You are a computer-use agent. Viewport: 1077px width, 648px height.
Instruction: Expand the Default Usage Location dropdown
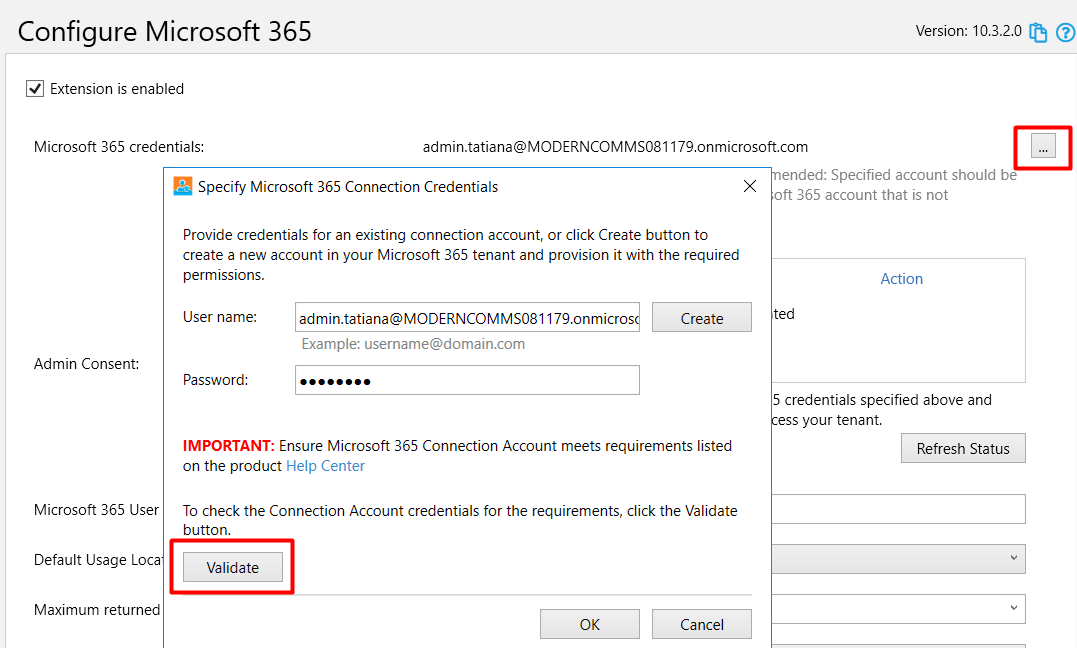coord(898,559)
